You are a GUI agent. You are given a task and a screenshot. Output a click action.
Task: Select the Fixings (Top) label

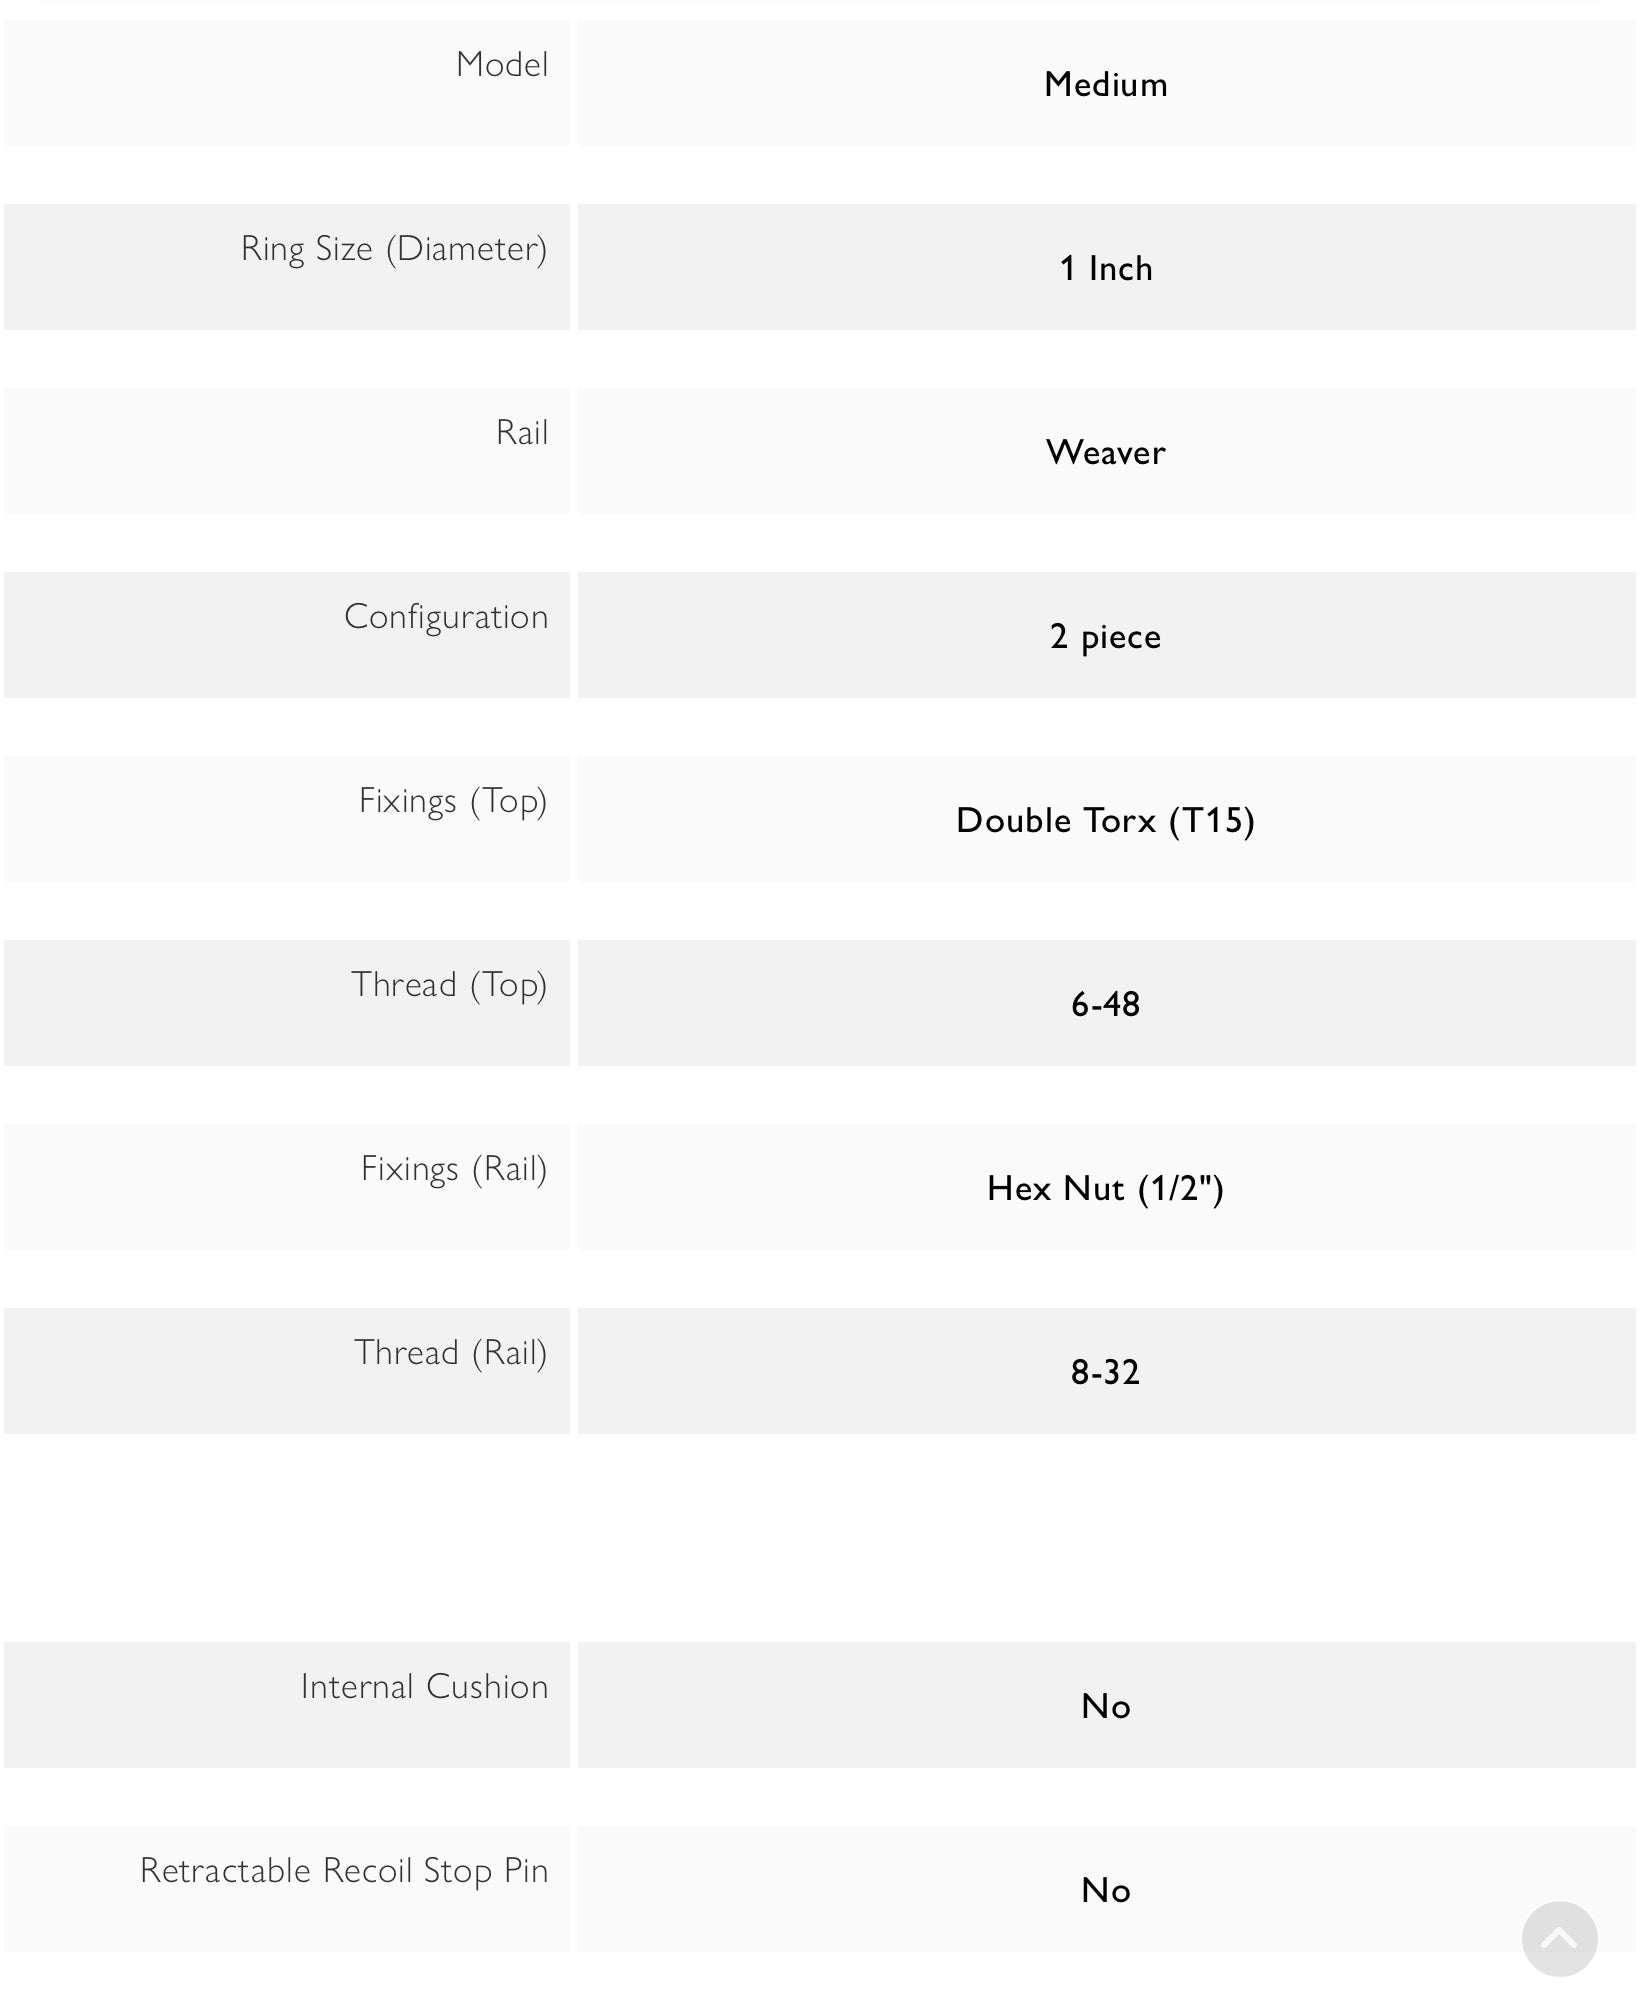(453, 801)
